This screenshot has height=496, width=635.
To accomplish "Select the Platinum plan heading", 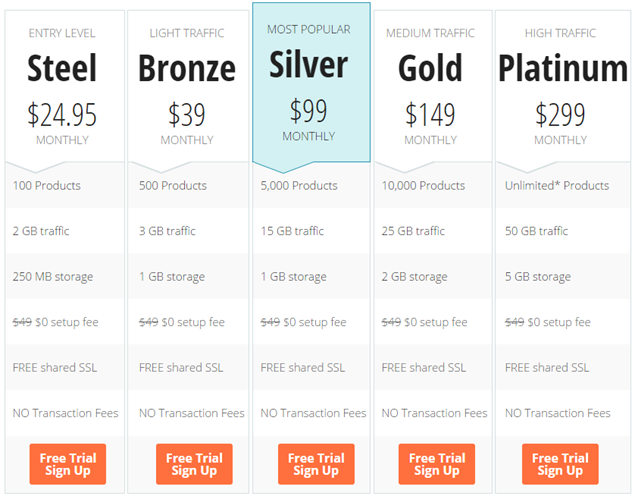I will pyautogui.click(x=563, y=68).
